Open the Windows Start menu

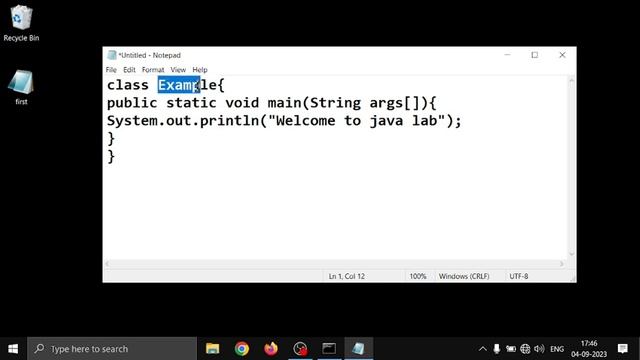pos(13,349)
